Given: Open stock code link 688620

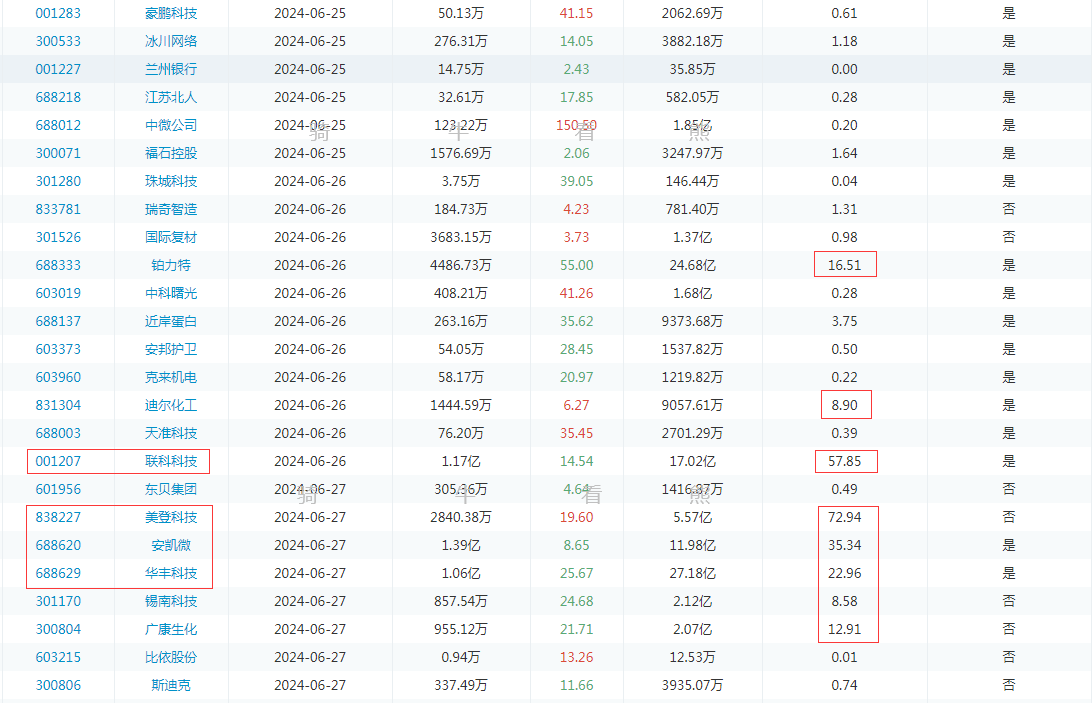Looking at the screenshot, I should click(58, 545).
